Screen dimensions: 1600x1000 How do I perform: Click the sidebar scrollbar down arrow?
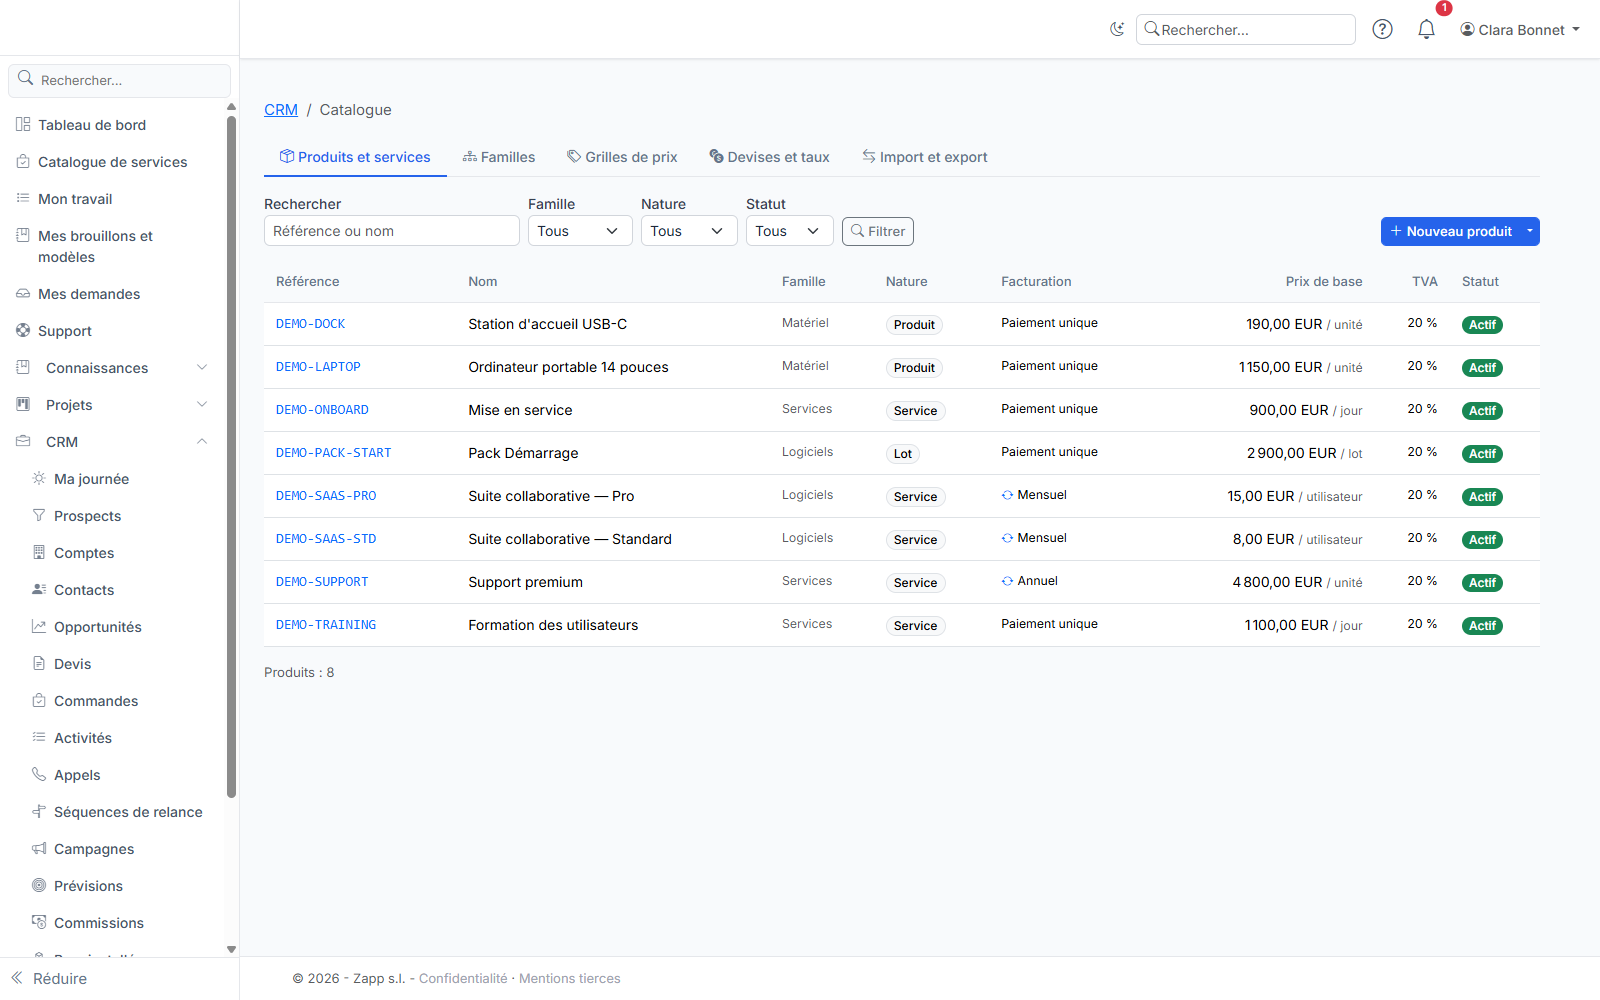click(231, 949)
